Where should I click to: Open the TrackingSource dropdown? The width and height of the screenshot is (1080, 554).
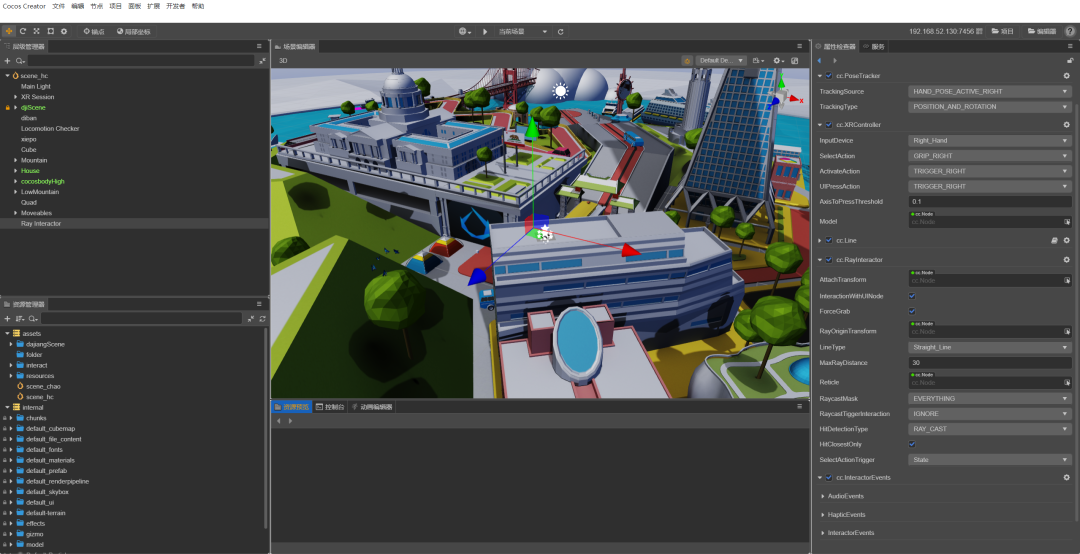(989, 91)
